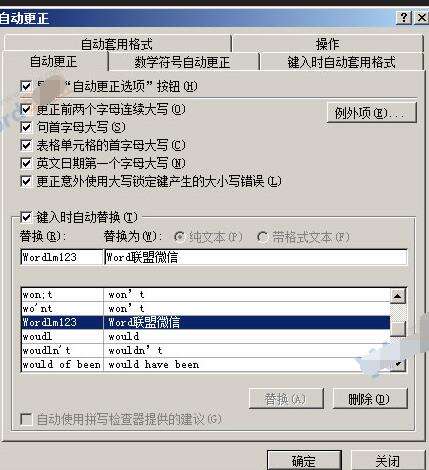Uncheck 键入时自动替换 checkbox
Screen dimensions: 429x470
pos(26,217)
